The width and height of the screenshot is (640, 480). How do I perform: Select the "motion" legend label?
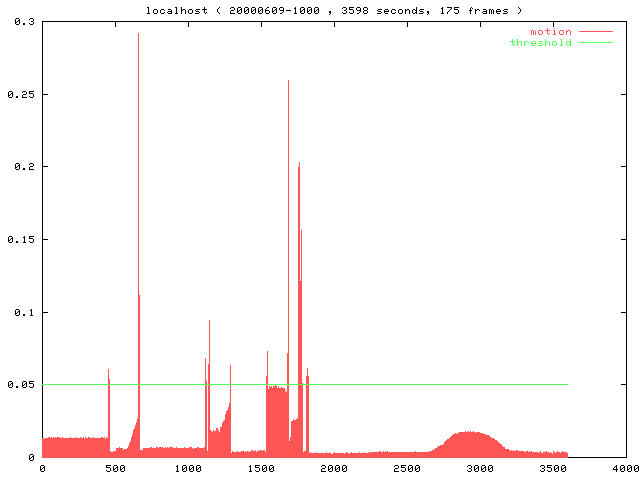(551, 32)
